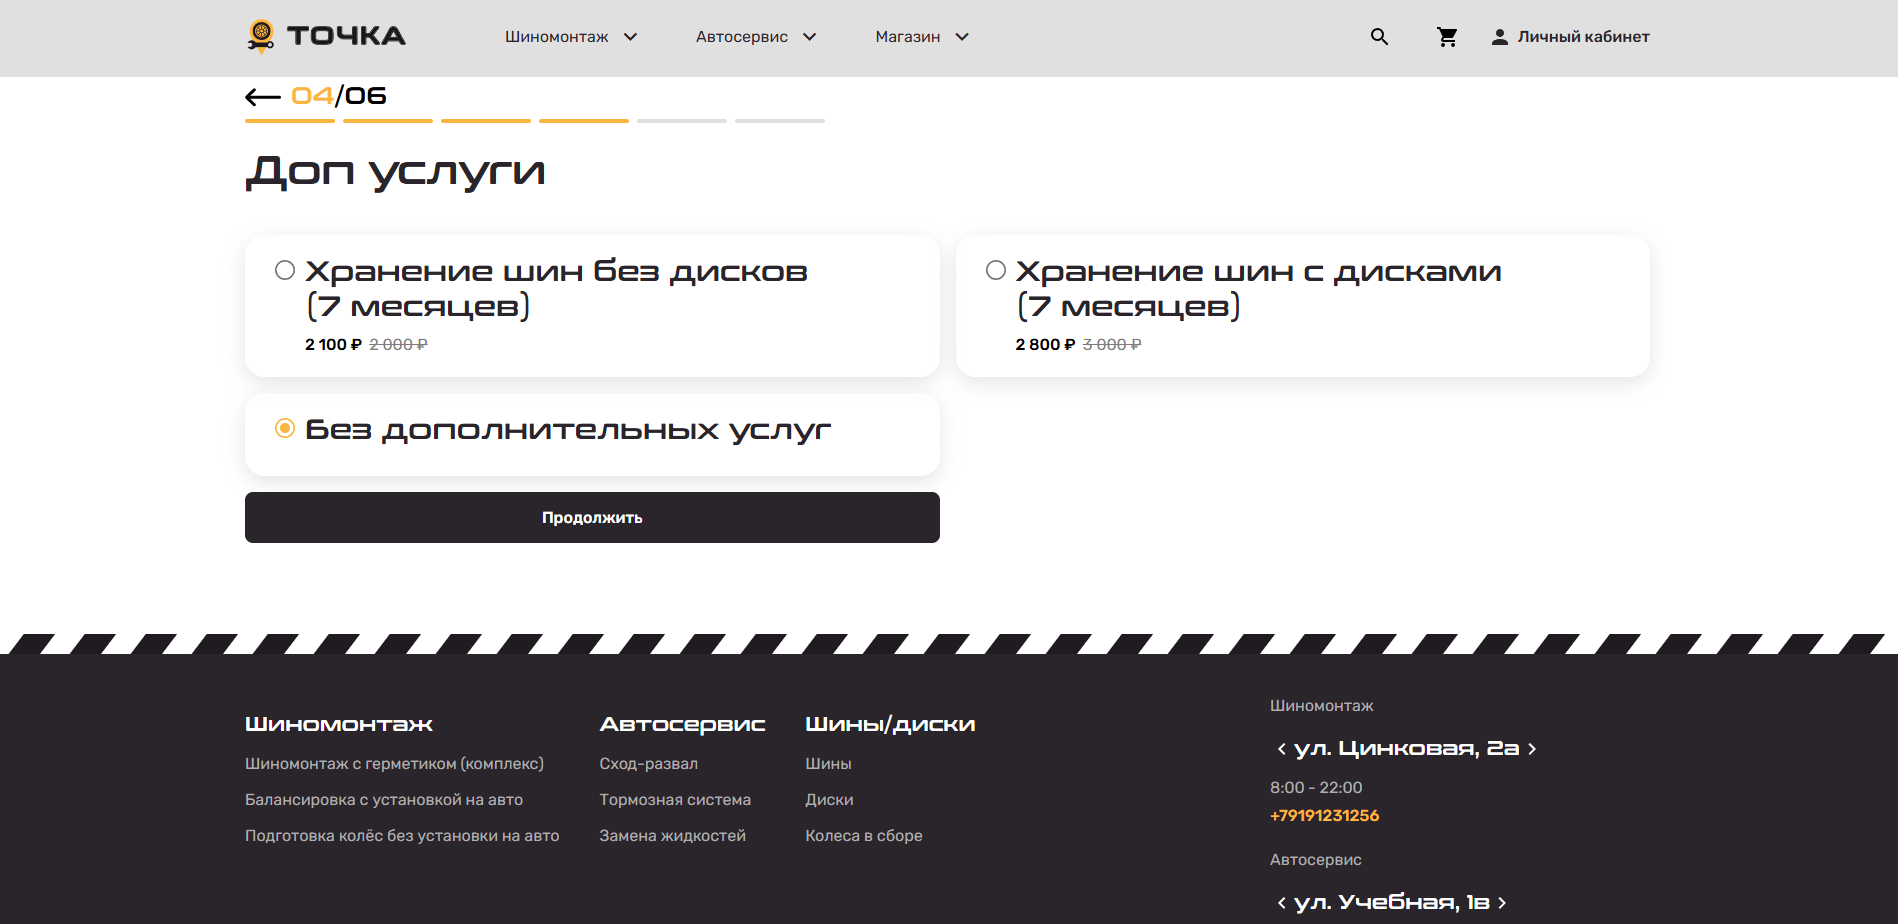This screenshot has height=924, width=1898.
Task: Select Хранение шин без дисков option
Action: (x=285, y=271)
